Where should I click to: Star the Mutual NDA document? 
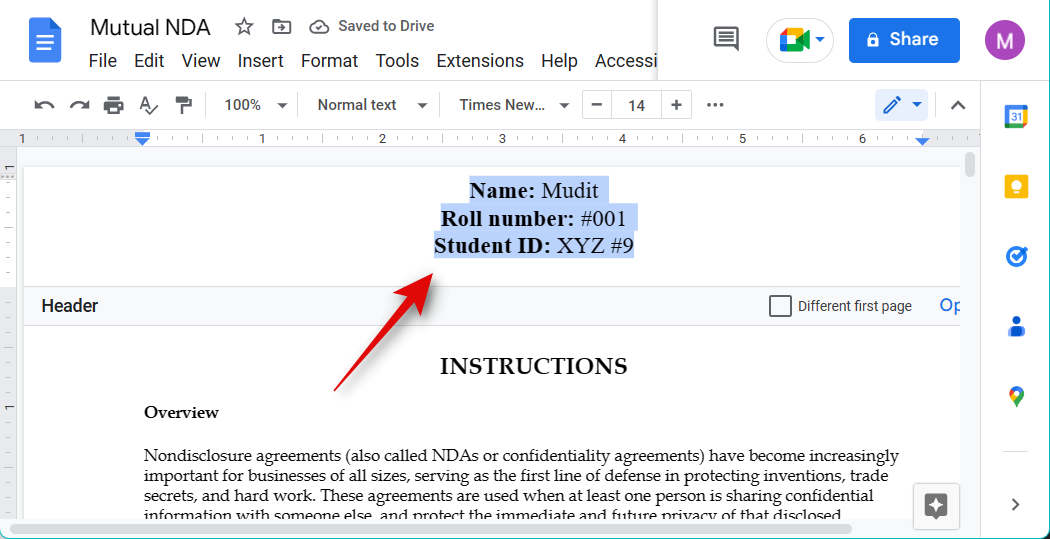pyautogui.click(x=244, y=27)
